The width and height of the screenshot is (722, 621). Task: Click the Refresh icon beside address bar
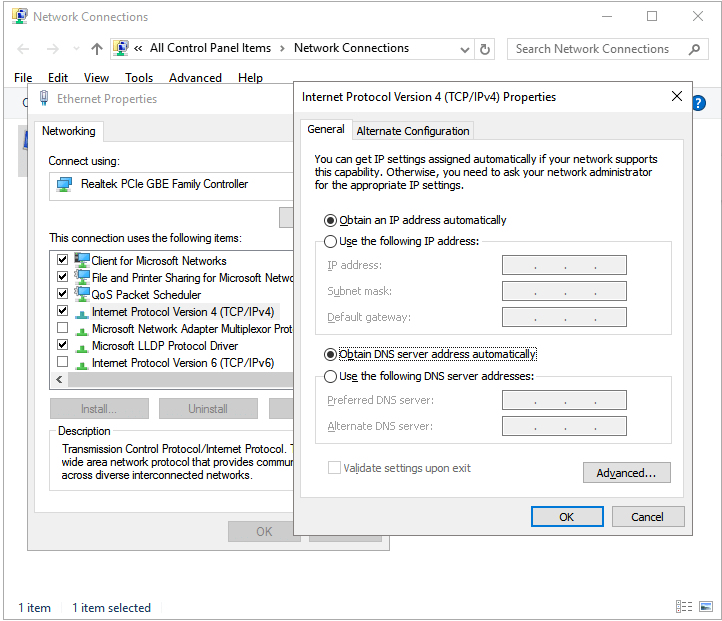[486, 49]
